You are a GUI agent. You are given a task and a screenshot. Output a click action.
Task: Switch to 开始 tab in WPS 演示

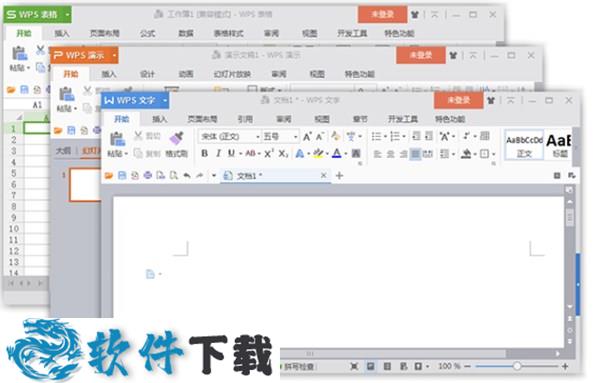[x=71, y=74]
